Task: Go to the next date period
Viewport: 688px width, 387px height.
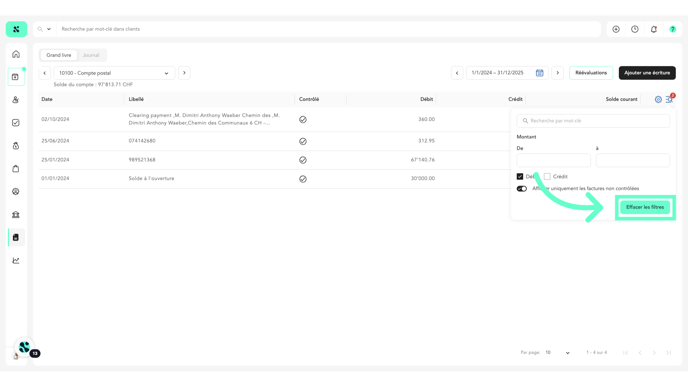Action: tap(558, 73)
